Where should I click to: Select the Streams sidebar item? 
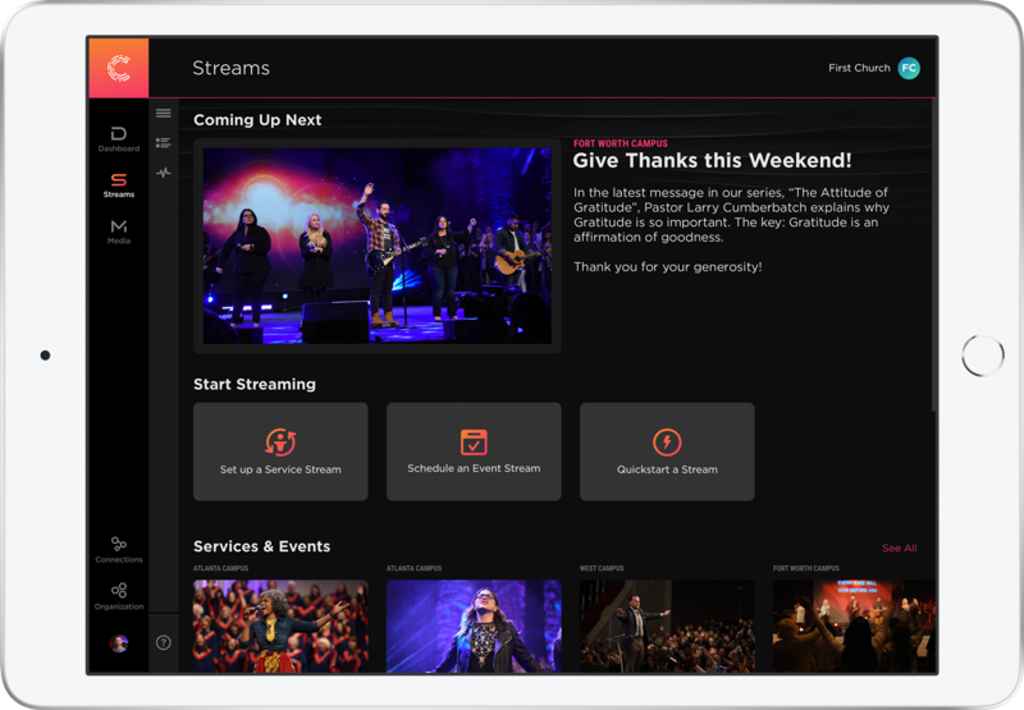118,186
